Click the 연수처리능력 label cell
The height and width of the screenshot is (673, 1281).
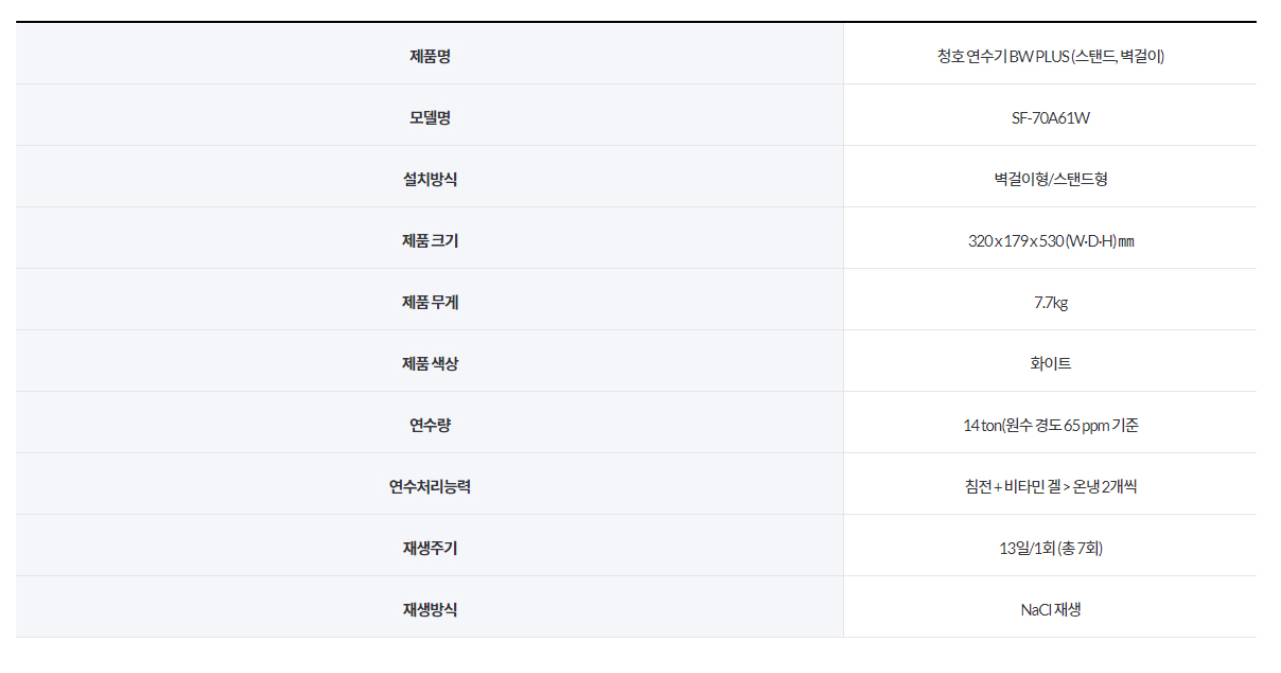(x=430, y=487)
